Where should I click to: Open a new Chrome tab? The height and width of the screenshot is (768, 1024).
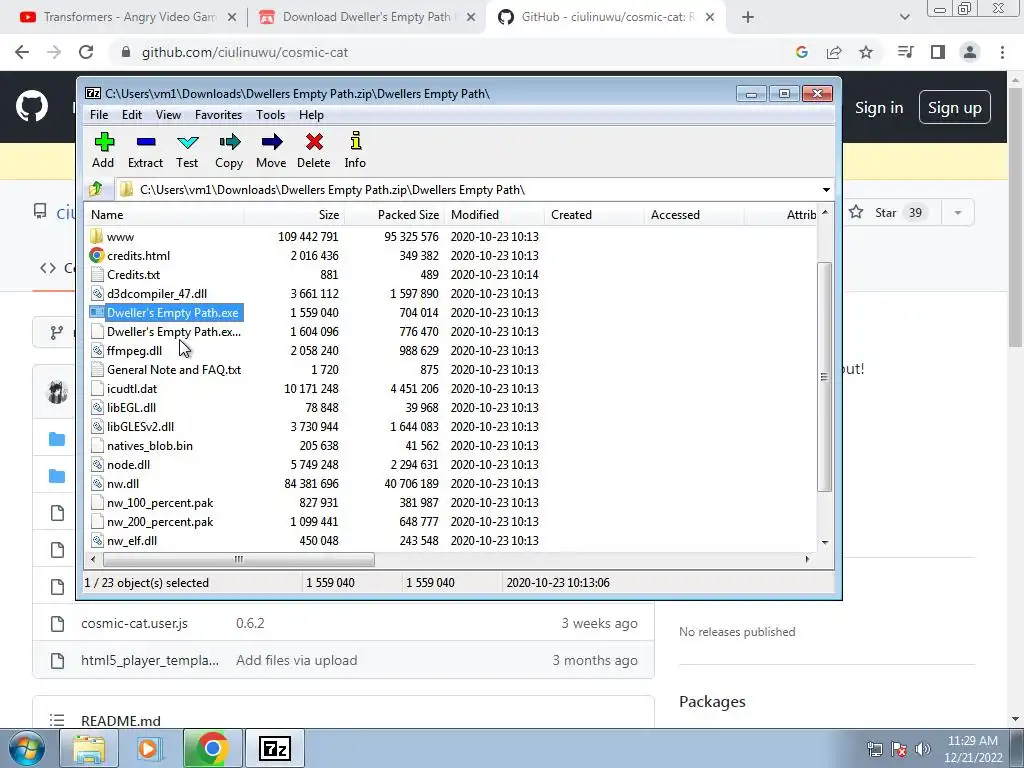(x=748, y=18)
